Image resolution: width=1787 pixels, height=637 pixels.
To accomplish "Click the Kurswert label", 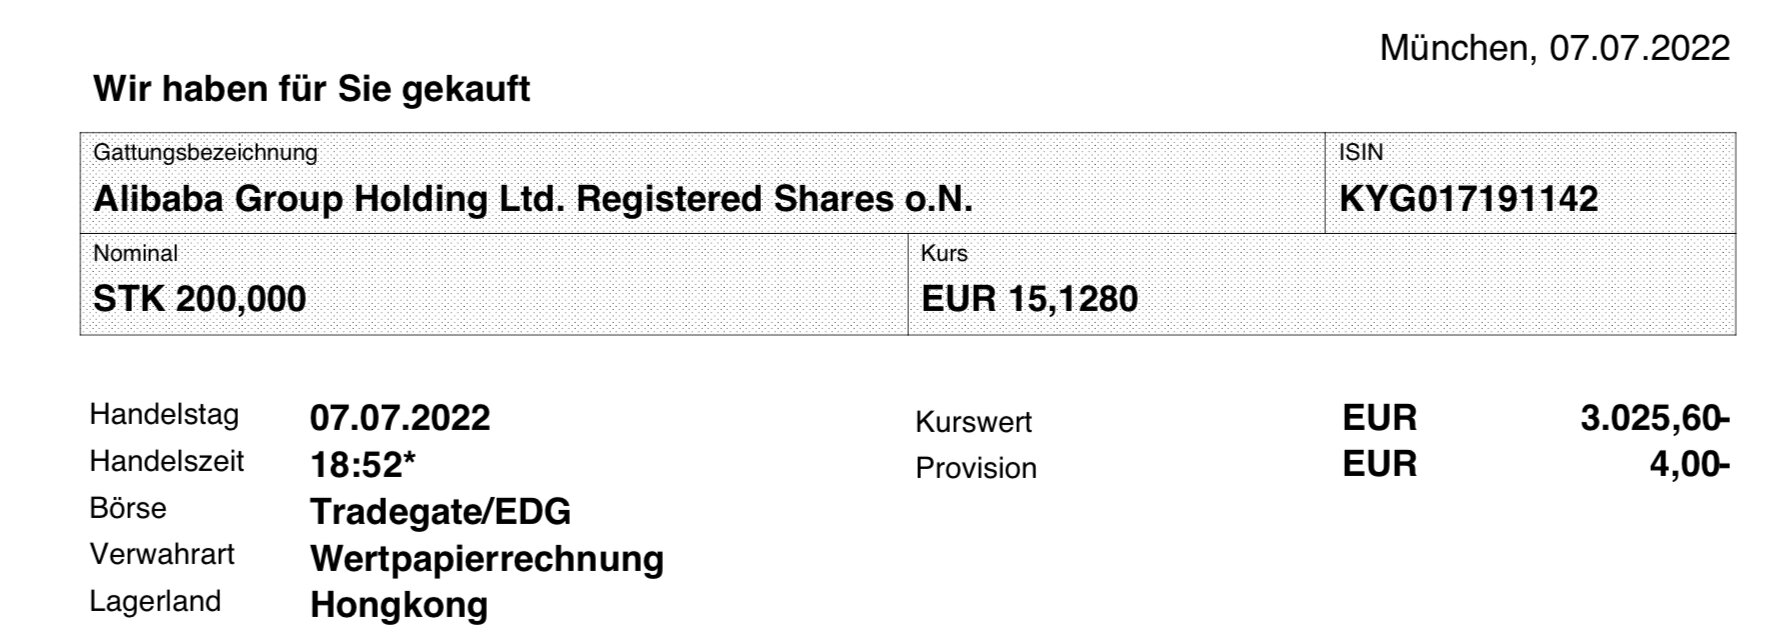I will click(973, 422).
